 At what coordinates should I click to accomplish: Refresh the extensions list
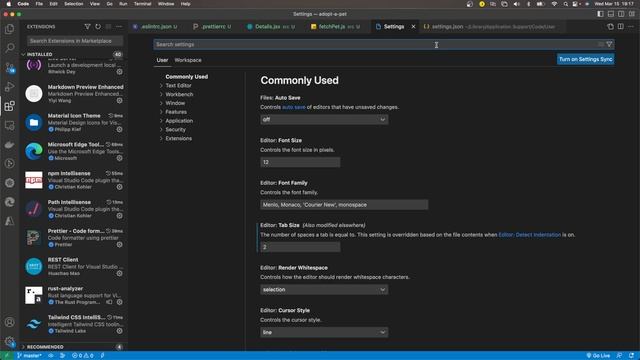click(98, 27)
